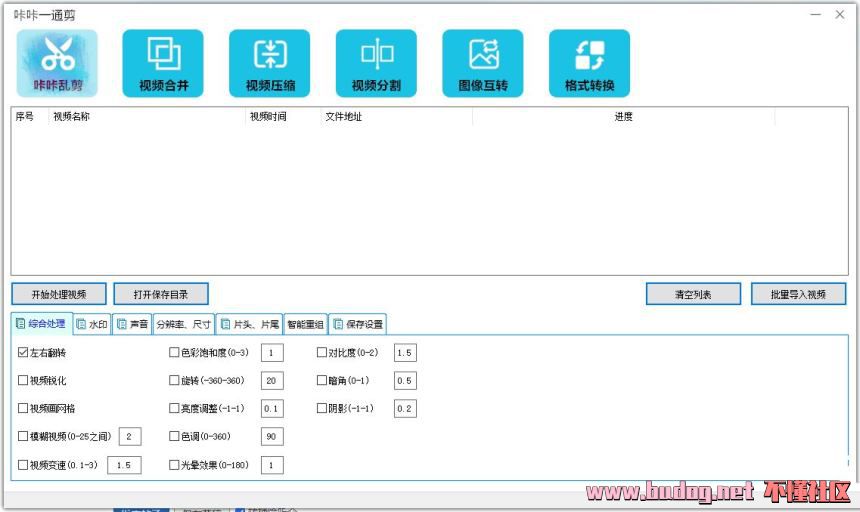Open the 图像互转 image convert tool
The image size is (860, 512).
(483, 62)
